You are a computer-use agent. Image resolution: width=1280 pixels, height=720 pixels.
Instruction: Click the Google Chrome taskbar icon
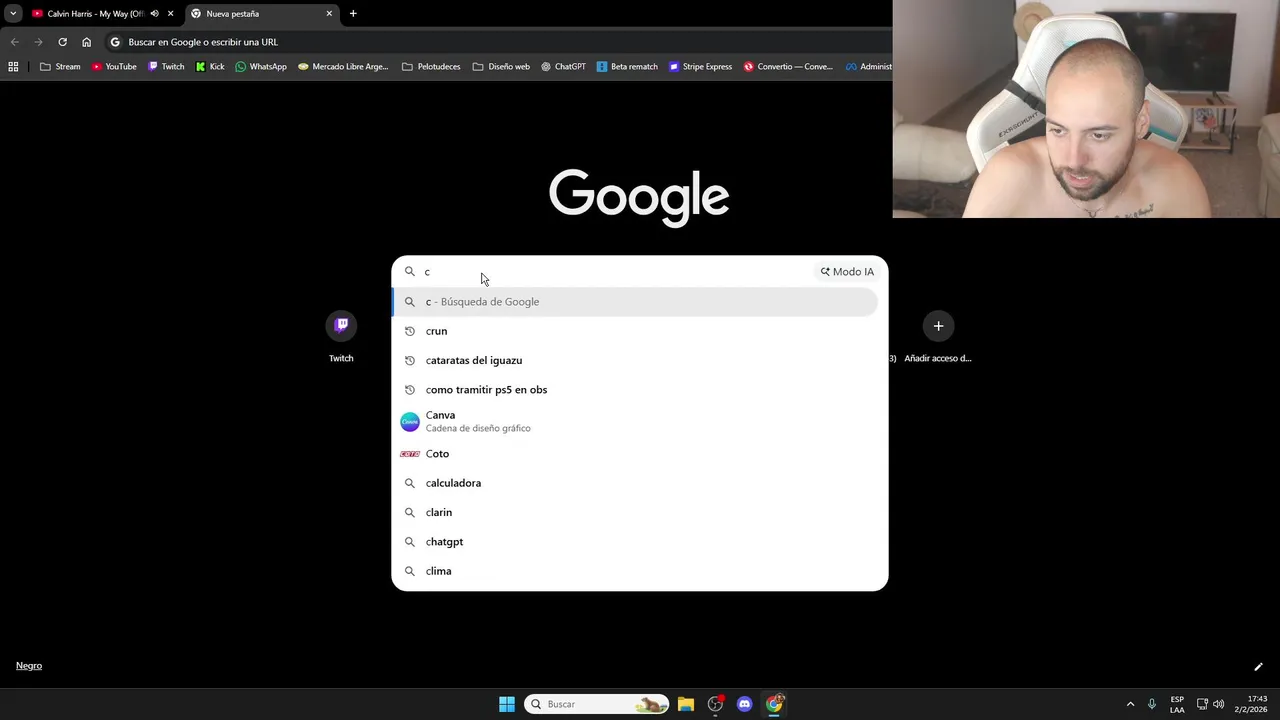click(774, 704)
